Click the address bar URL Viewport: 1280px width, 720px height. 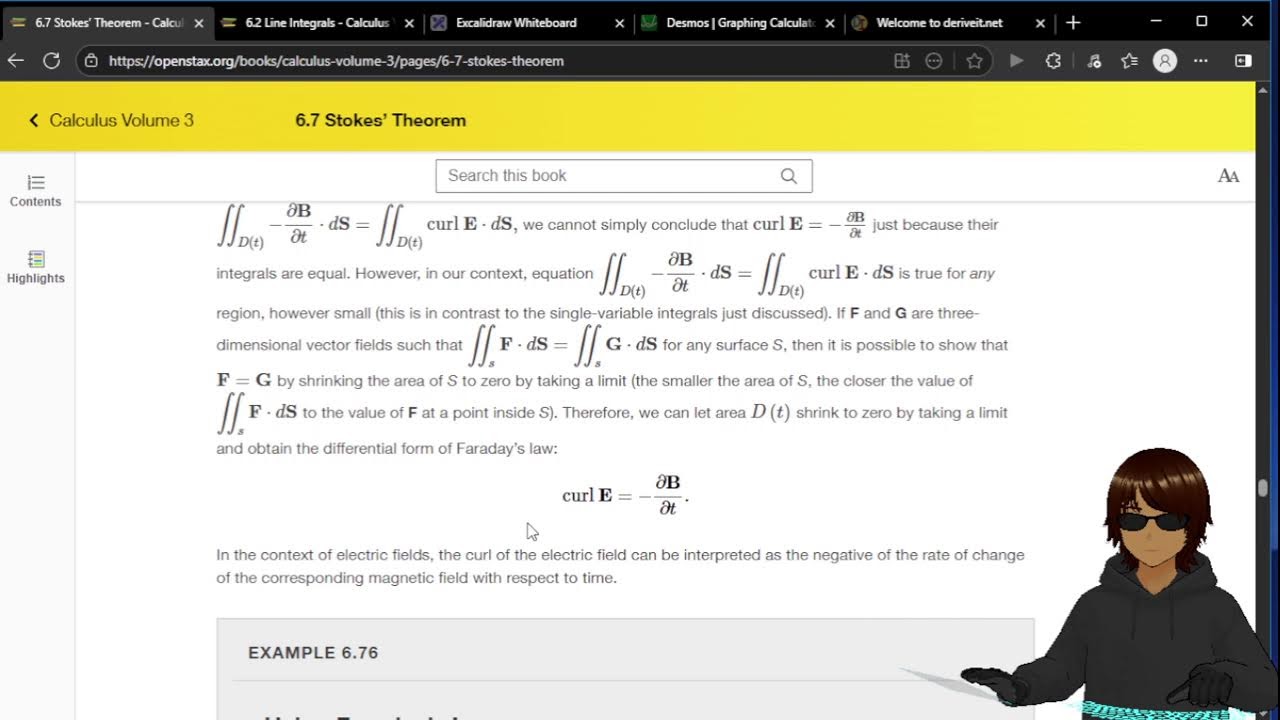336,61
